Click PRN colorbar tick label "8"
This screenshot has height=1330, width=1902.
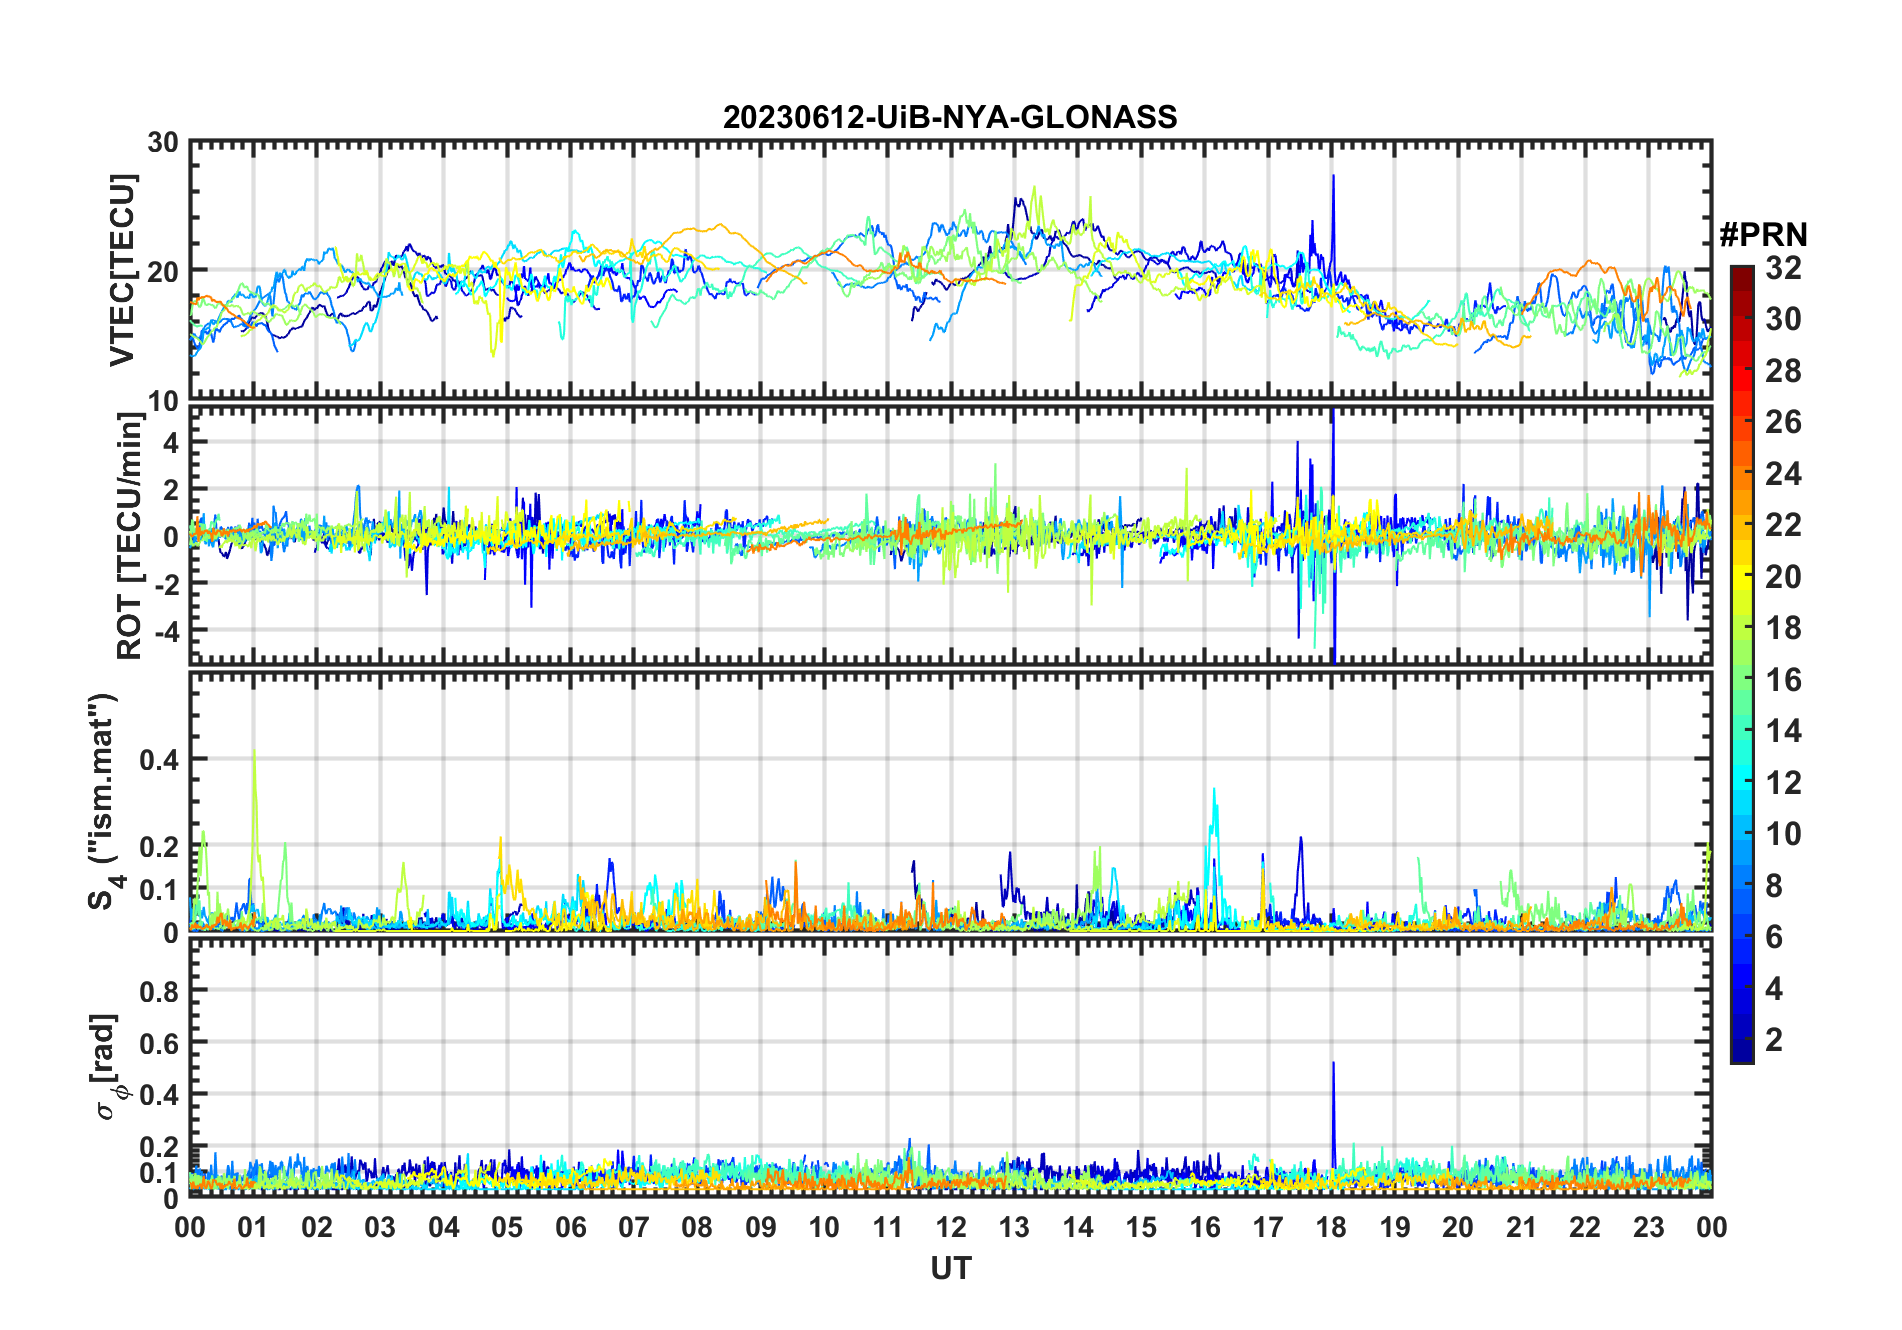(1774, 886)
